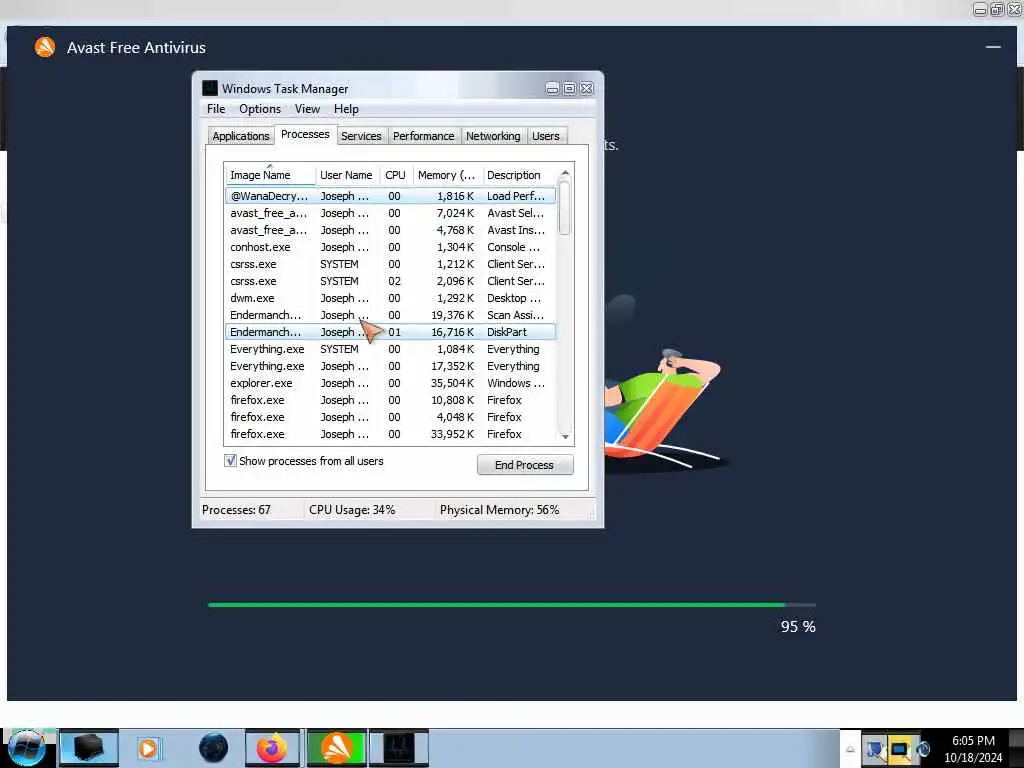The width and height of the screenshot is (1024, 768).
Task: Open the Windows Start orb
Action: [27, 748]
